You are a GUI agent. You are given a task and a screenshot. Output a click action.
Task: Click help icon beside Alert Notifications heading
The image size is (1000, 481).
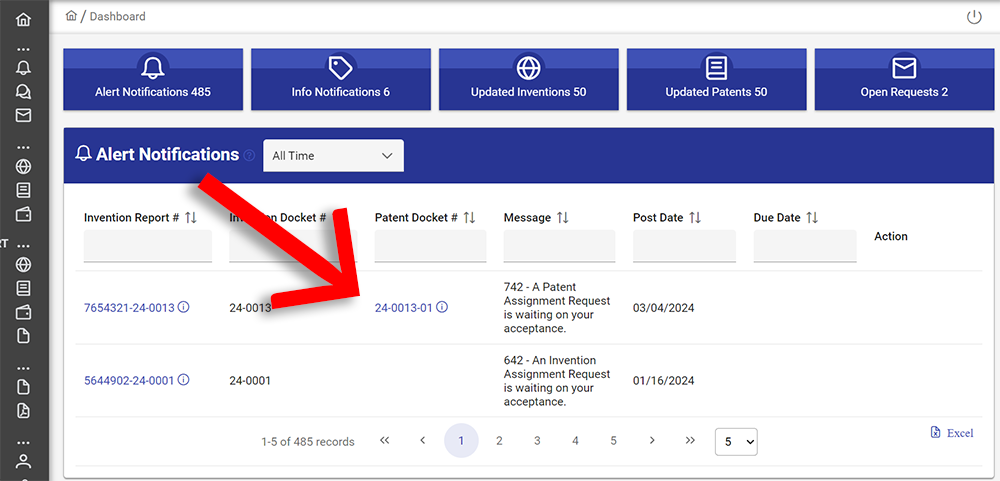tap(249, 155)
